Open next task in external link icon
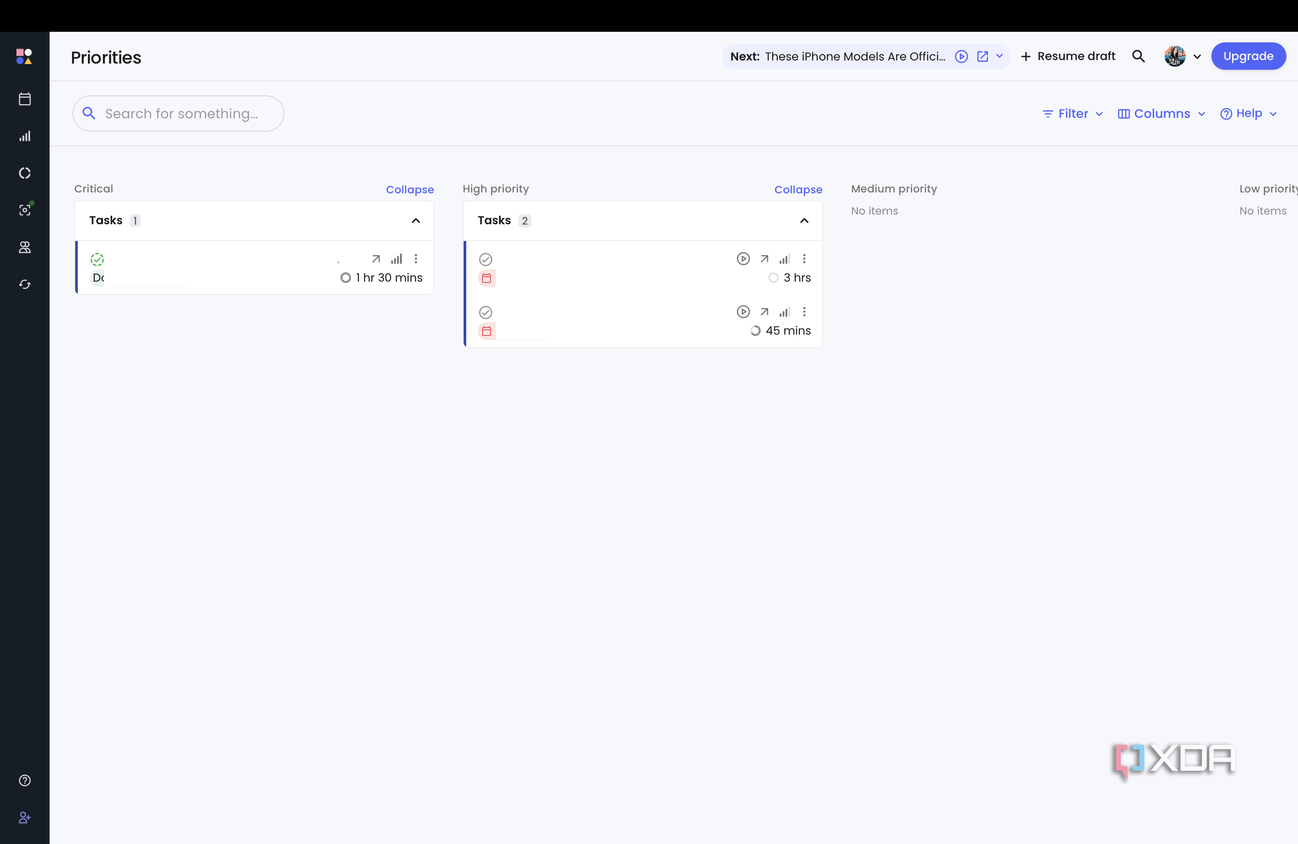Screen dimensions: 1298x844 (983, 57)
